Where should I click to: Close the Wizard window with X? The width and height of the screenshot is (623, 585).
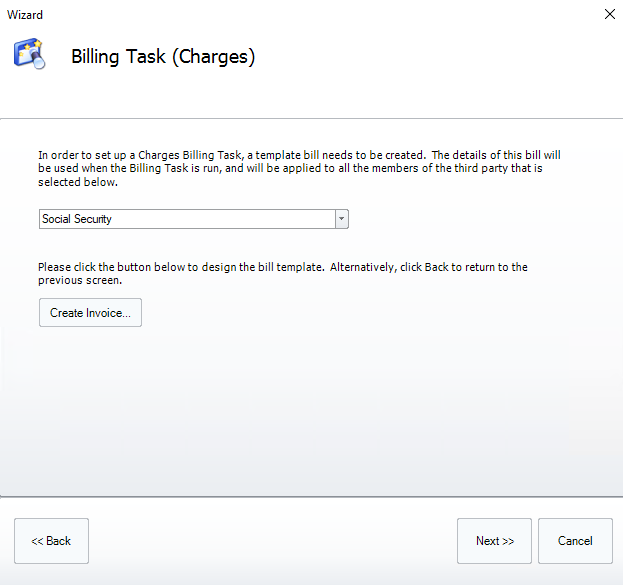[609, 14]
